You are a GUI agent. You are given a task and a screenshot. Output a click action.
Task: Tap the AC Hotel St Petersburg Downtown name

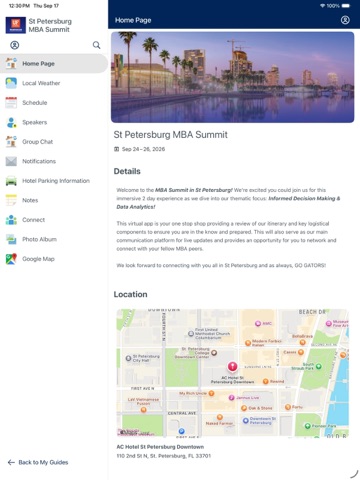(160, 447)
